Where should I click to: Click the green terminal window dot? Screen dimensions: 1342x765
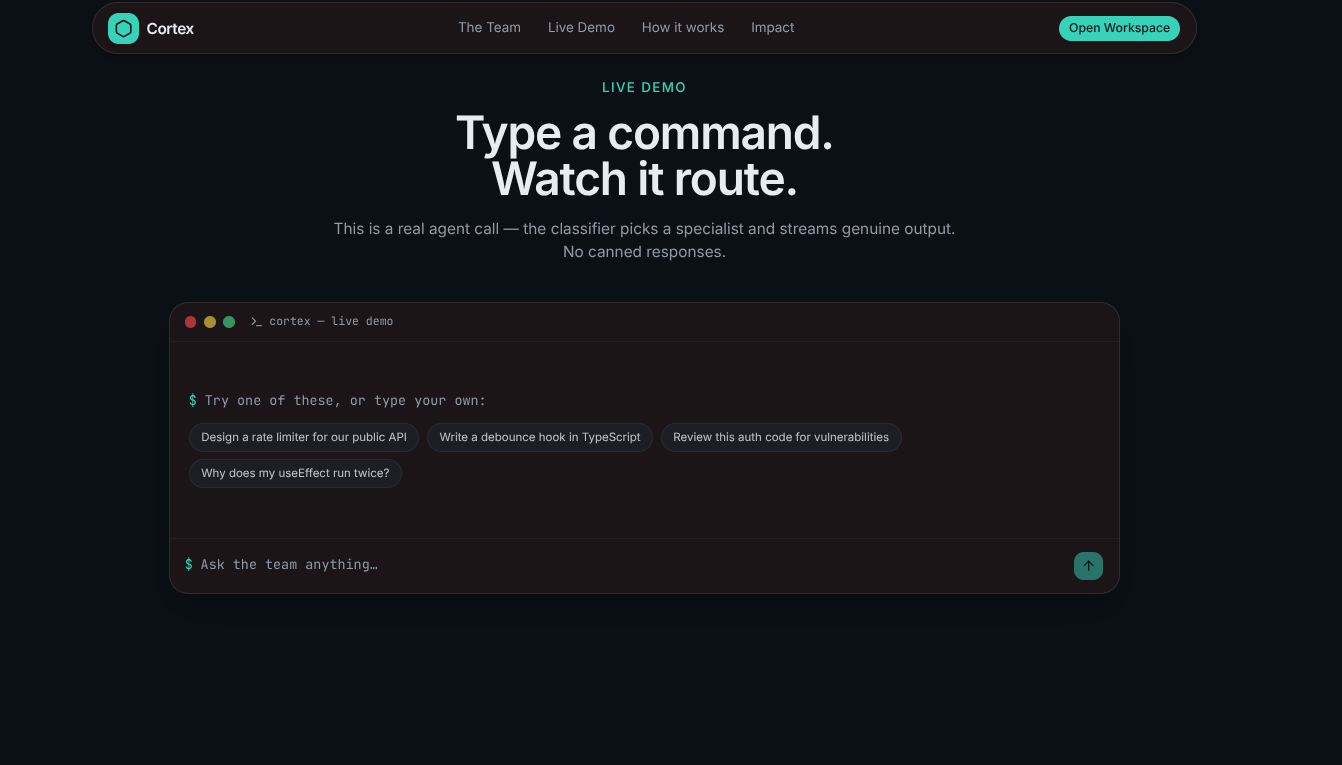[x=229, y=322]
